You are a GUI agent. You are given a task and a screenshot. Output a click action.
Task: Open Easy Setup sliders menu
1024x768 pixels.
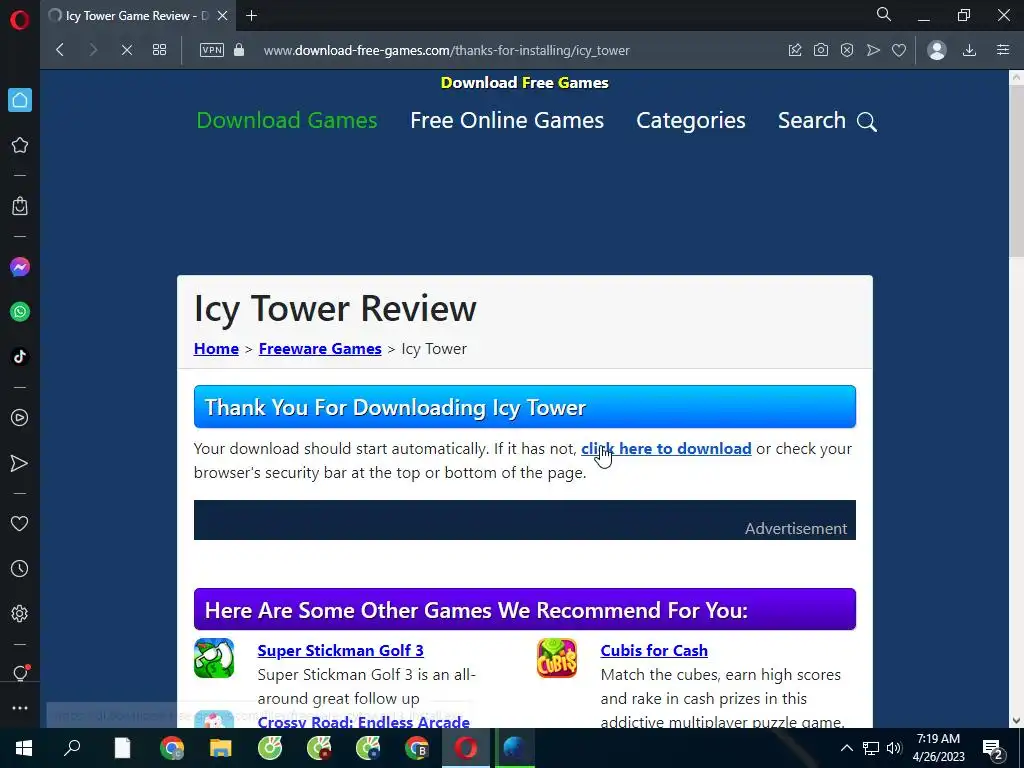(1003, 50)
